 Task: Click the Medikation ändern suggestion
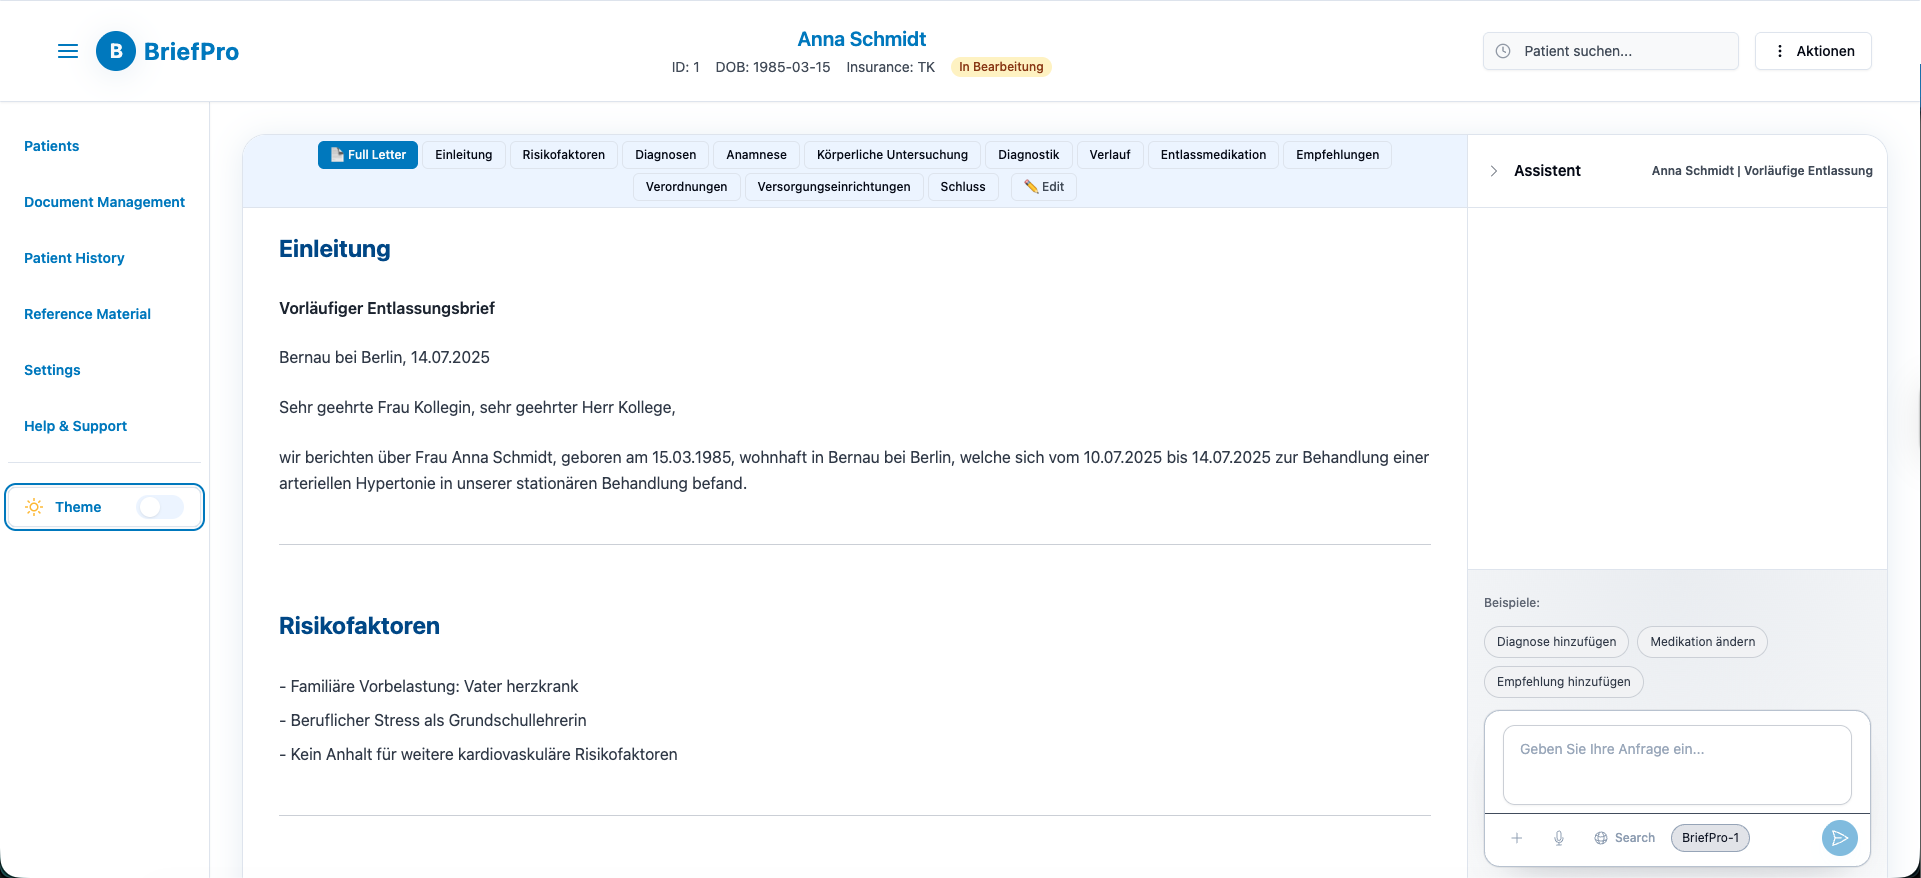coord(1702,642)
